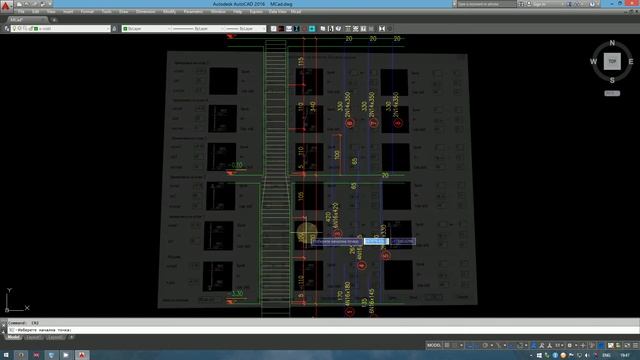Open the Tools menu
This screenshot has width=640, height=360.
point(107,12)
